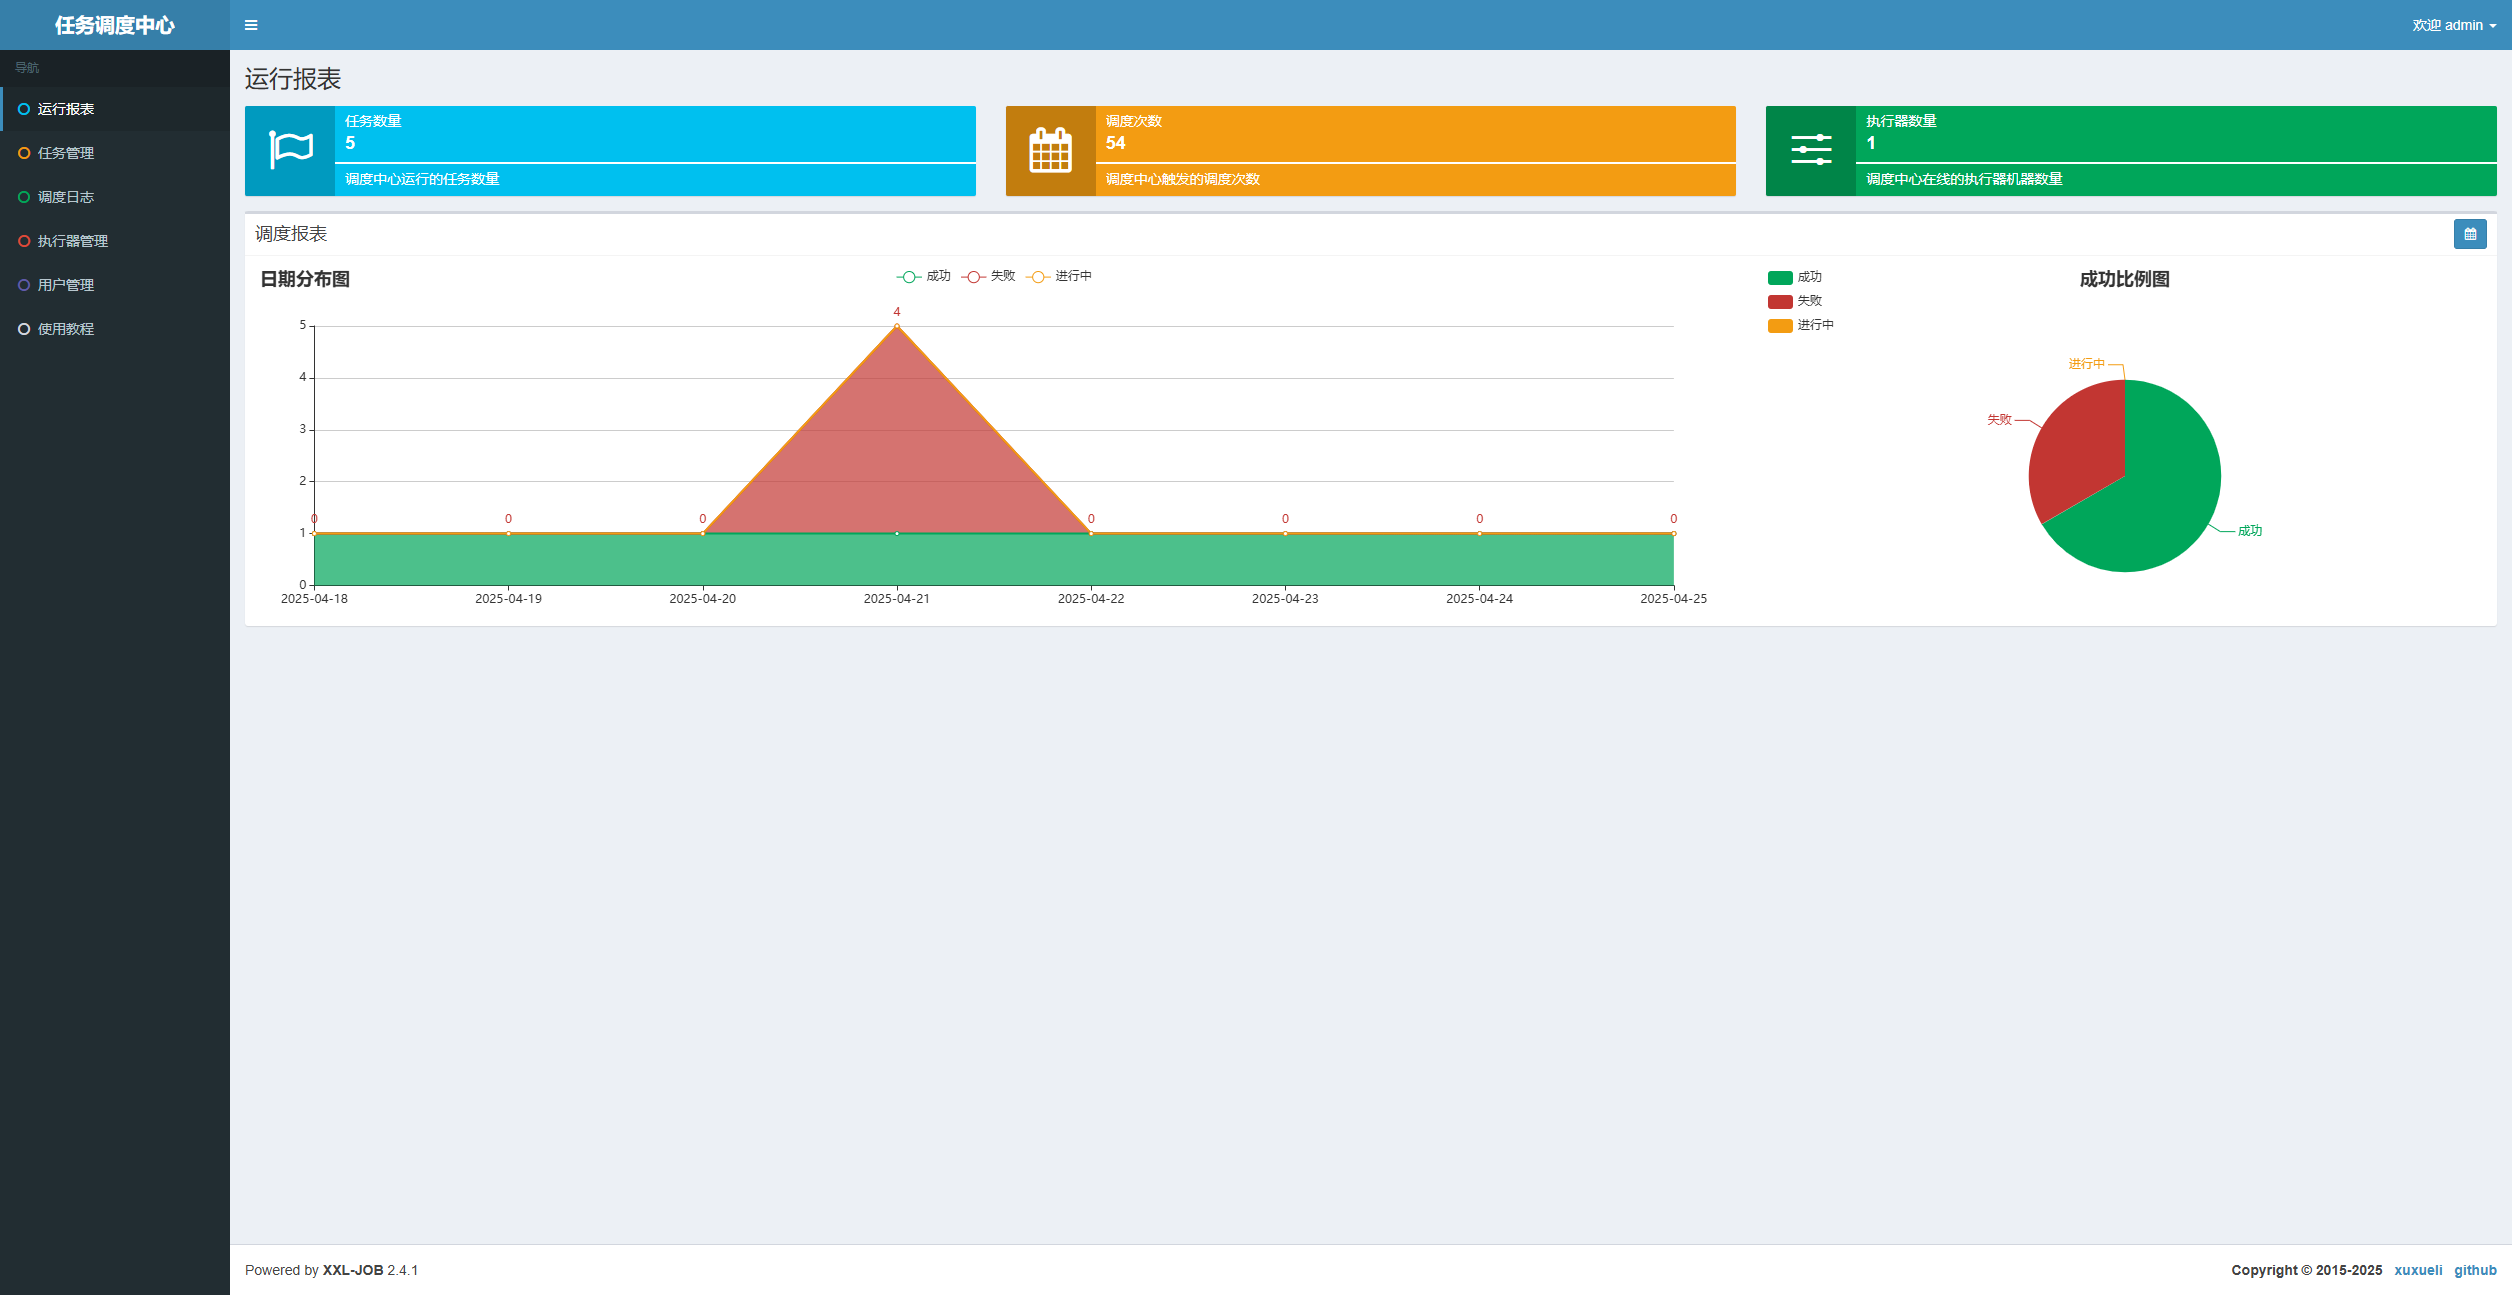Toggle 失败 series in line chart legend
The width and height of the screenshot is (2512, 1295).
click(x=988, y=276)
